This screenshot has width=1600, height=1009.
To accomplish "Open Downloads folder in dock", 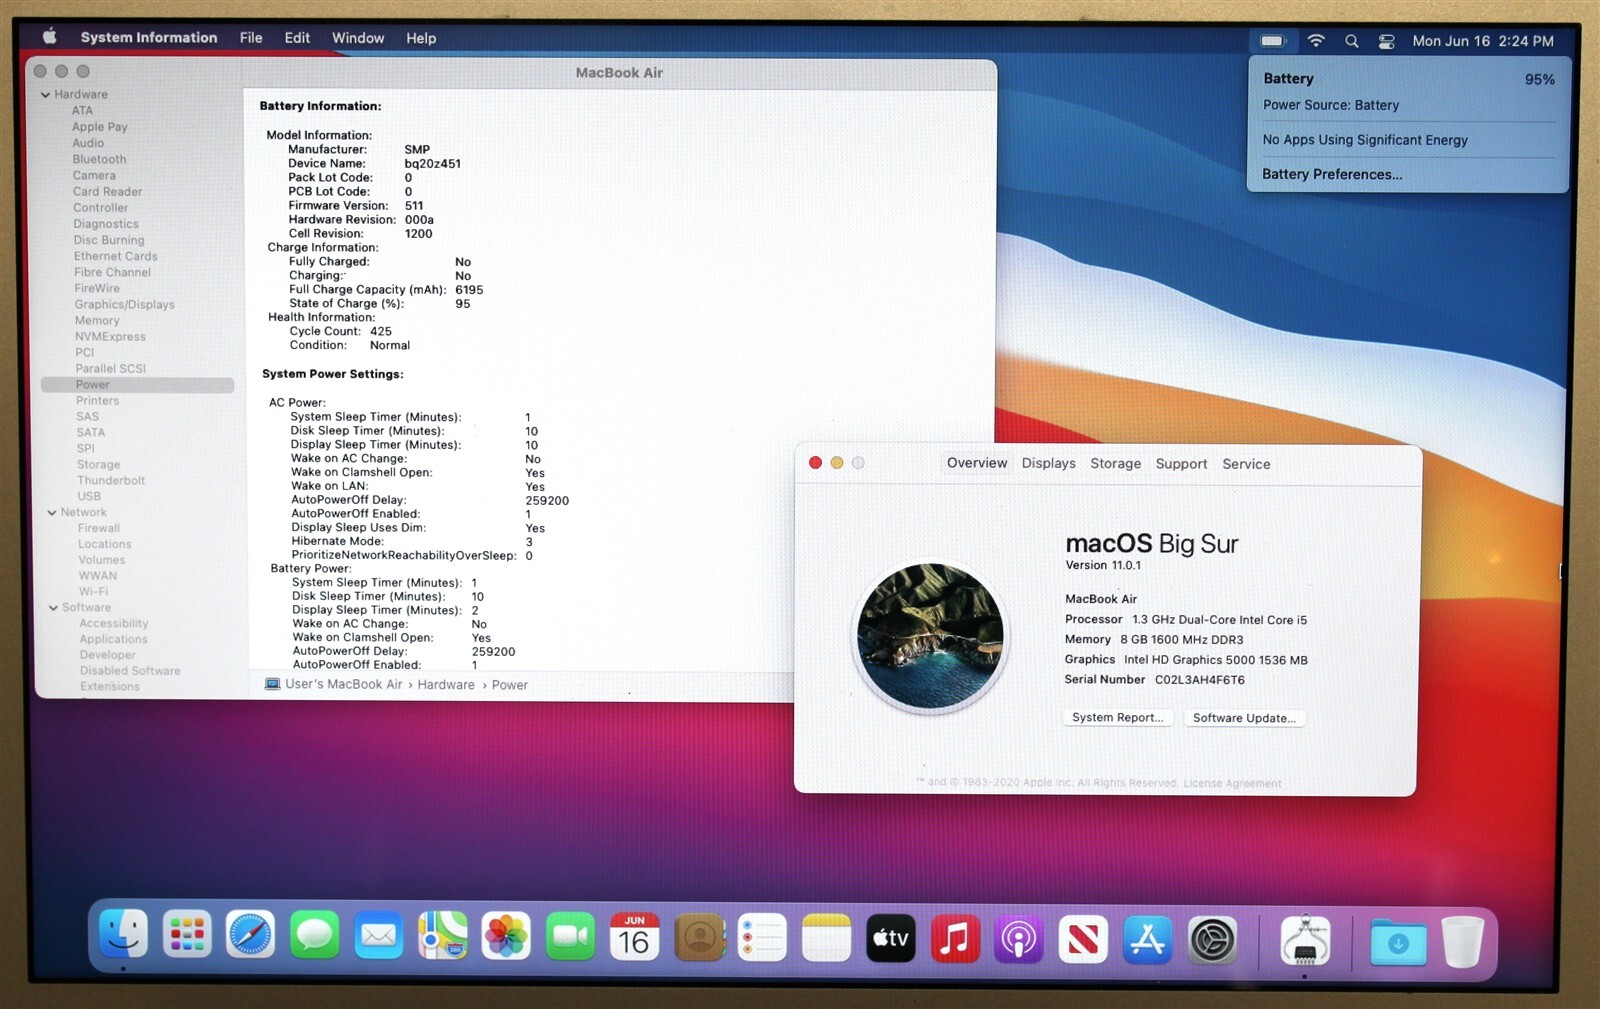I will [1398, 942].
